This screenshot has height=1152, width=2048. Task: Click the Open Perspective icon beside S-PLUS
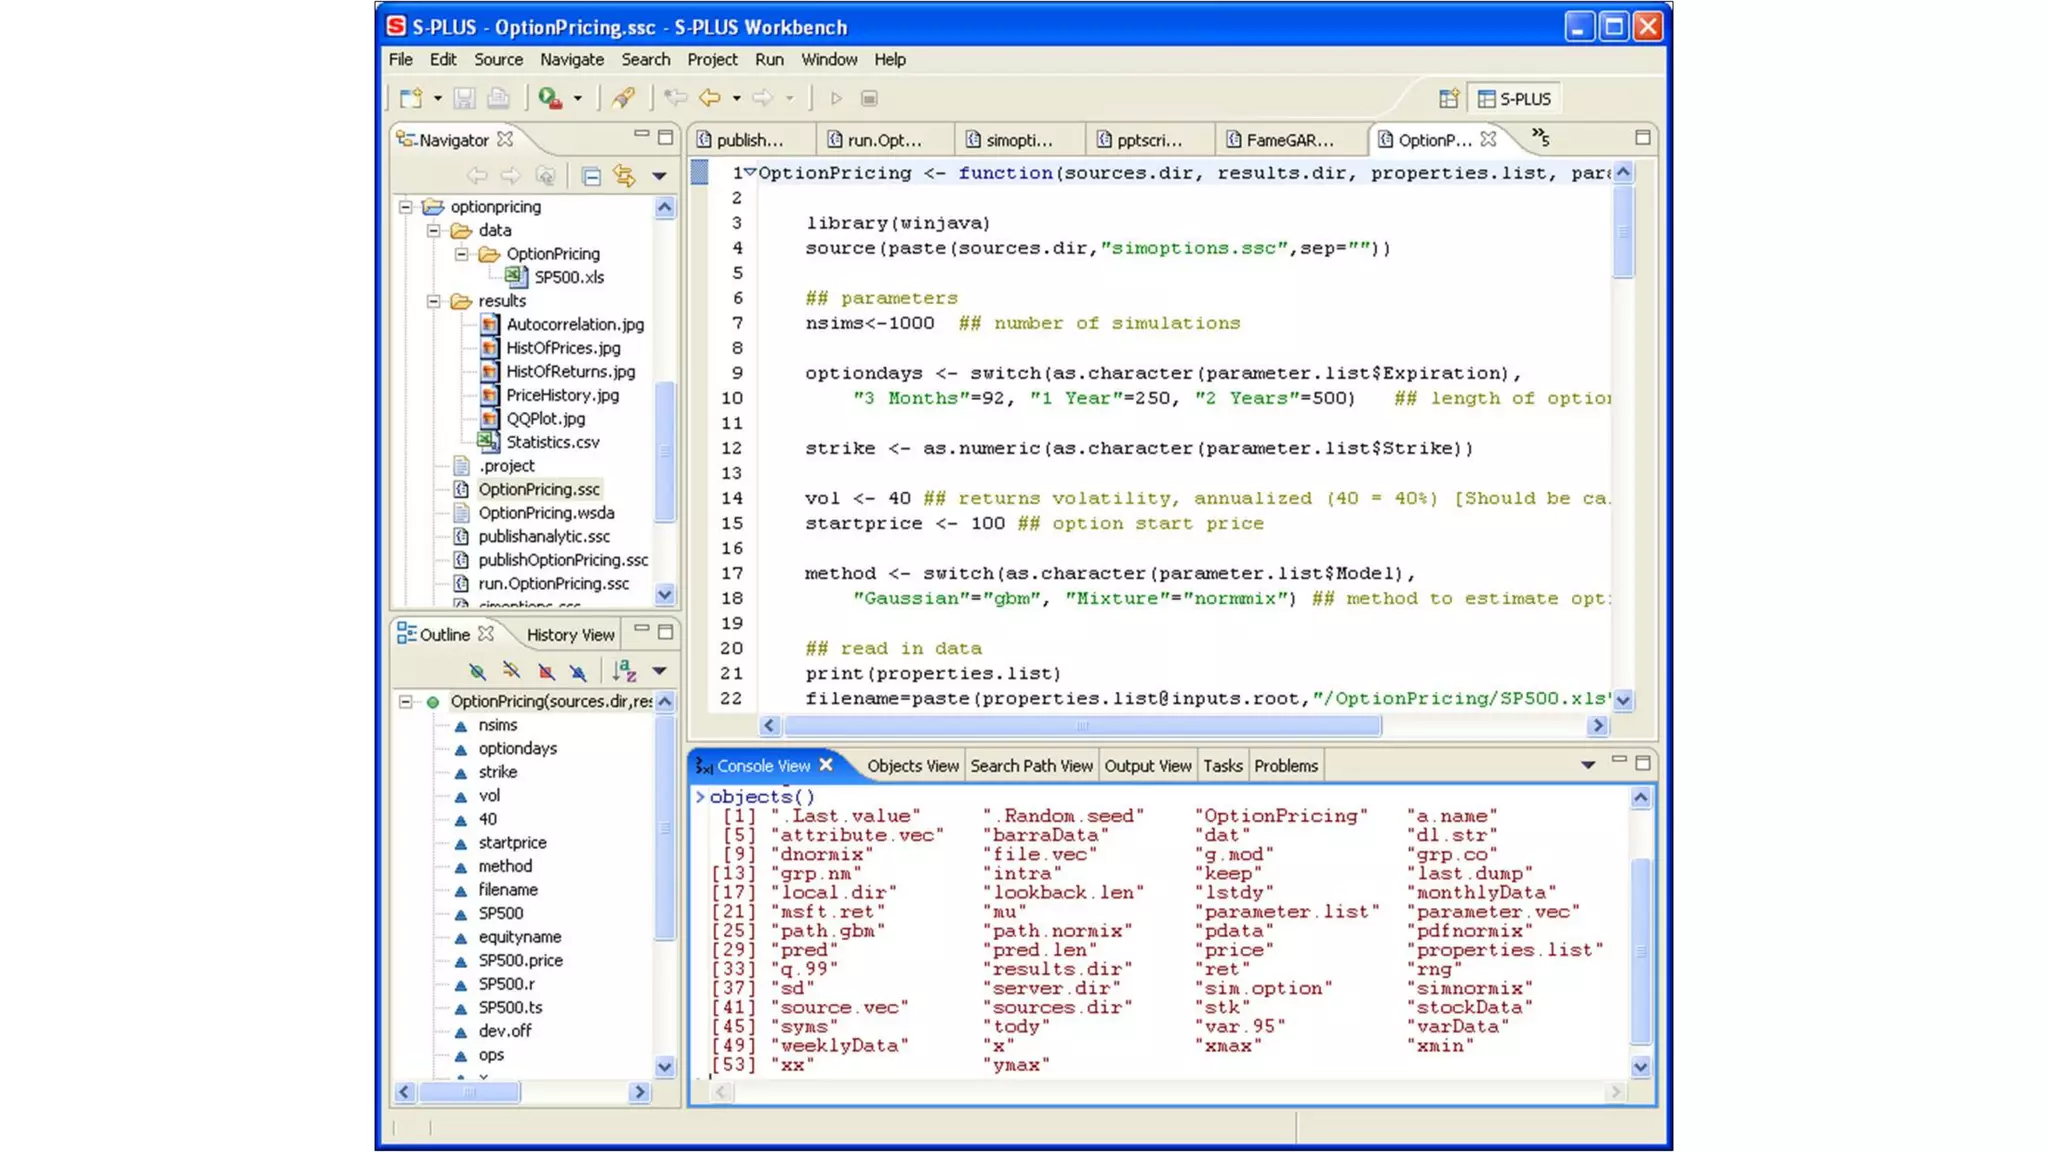(1448, 98)
